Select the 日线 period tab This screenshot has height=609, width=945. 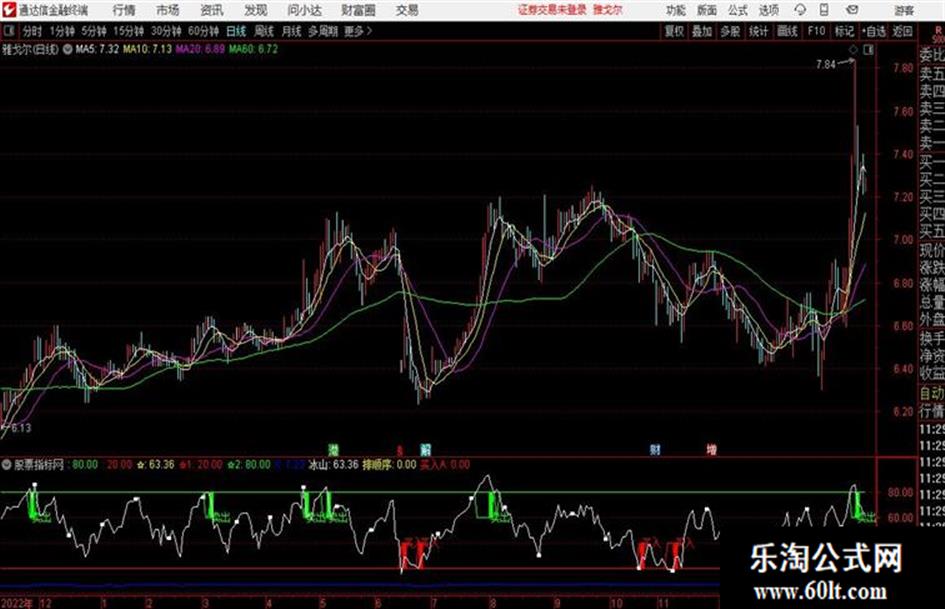tap(236, 31)
